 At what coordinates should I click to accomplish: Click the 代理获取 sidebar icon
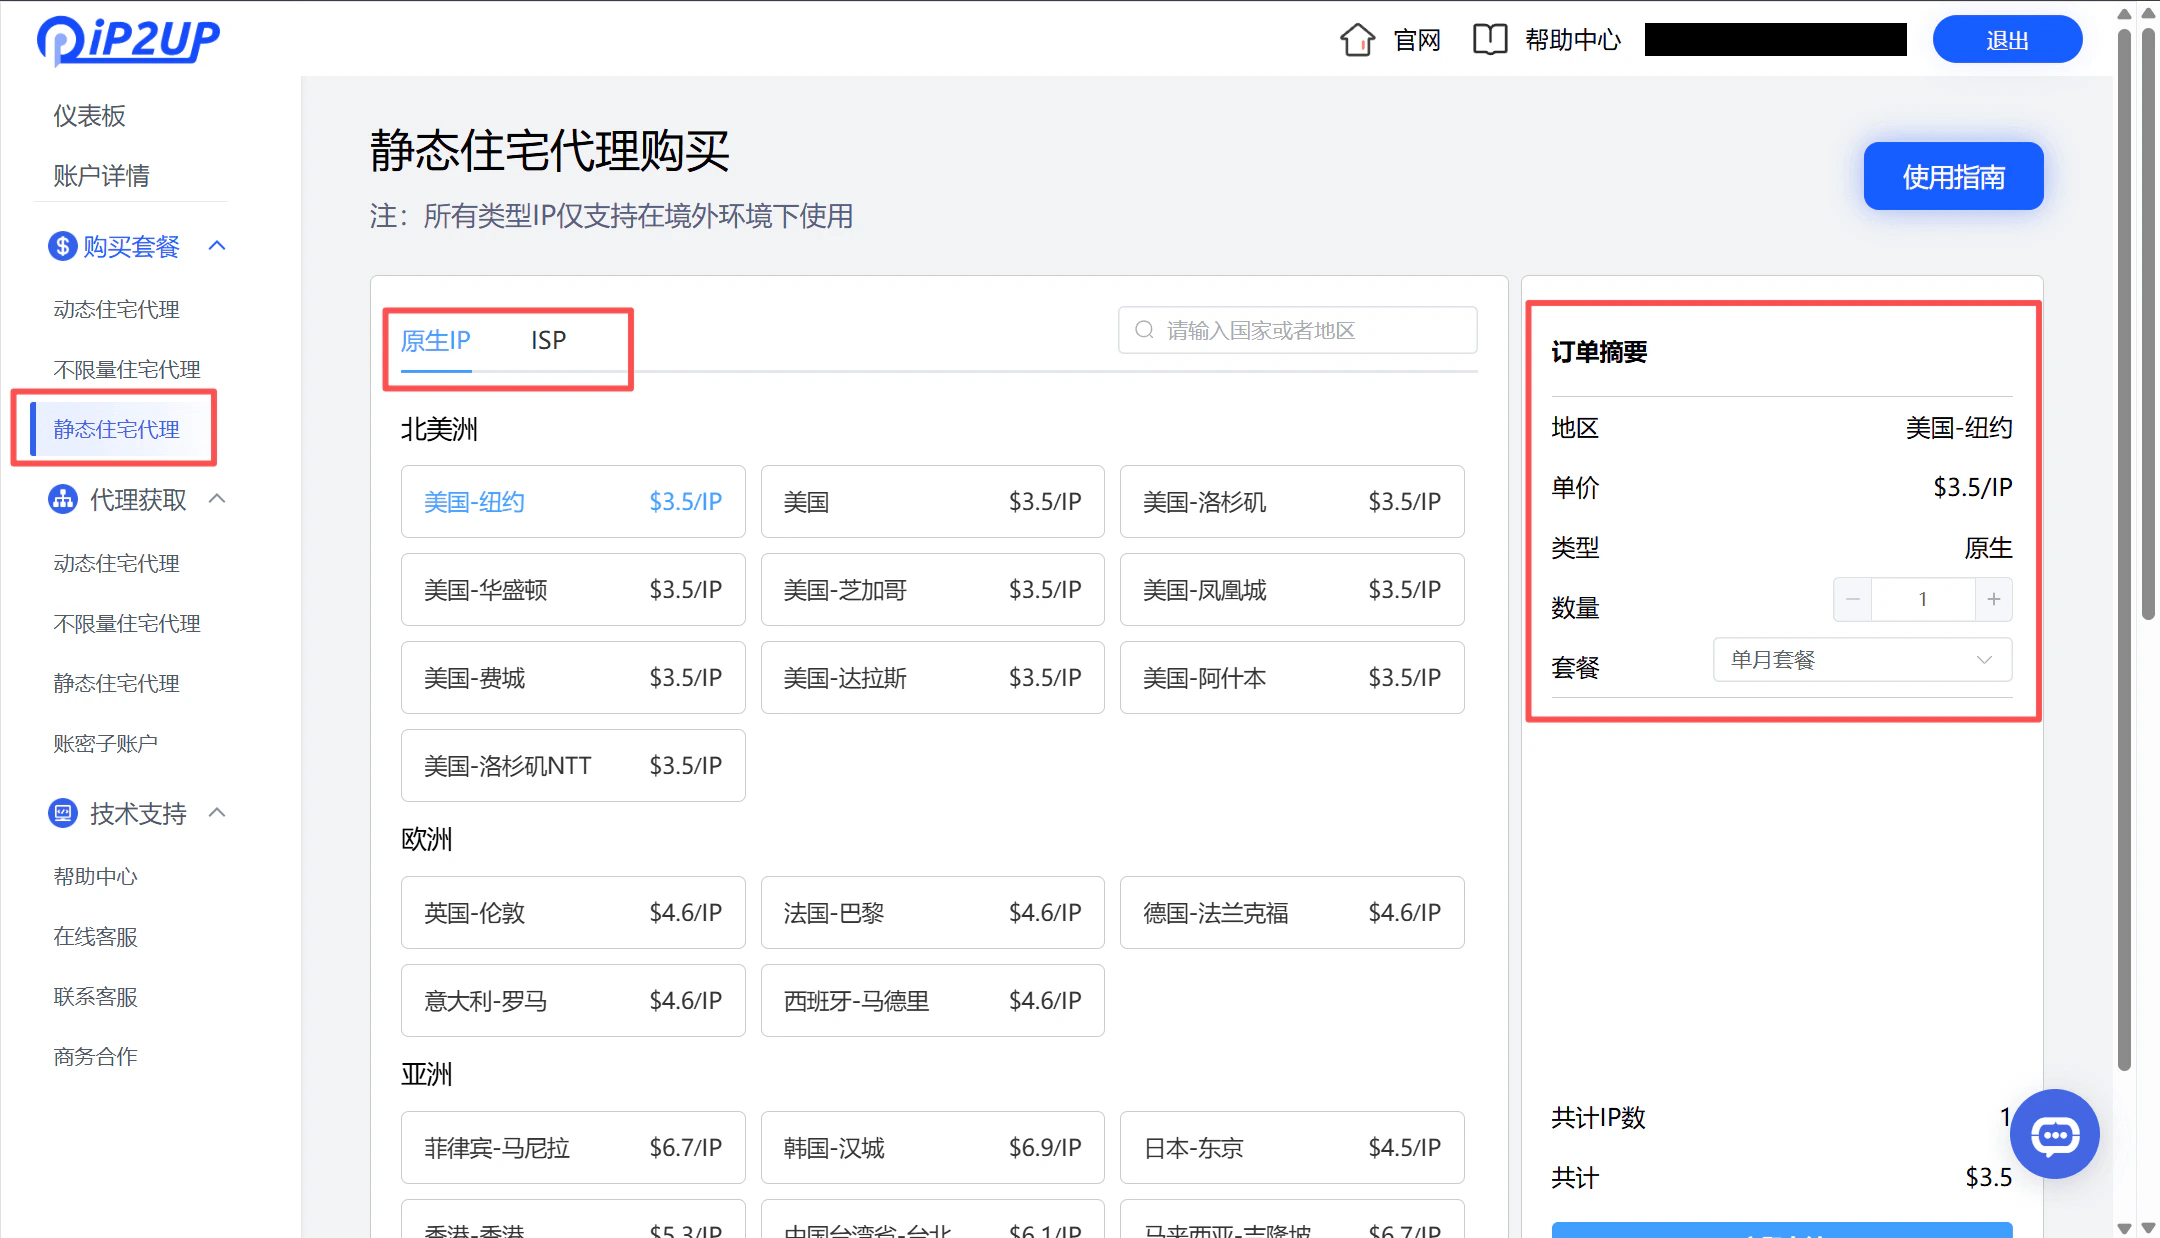click(62, 499)
